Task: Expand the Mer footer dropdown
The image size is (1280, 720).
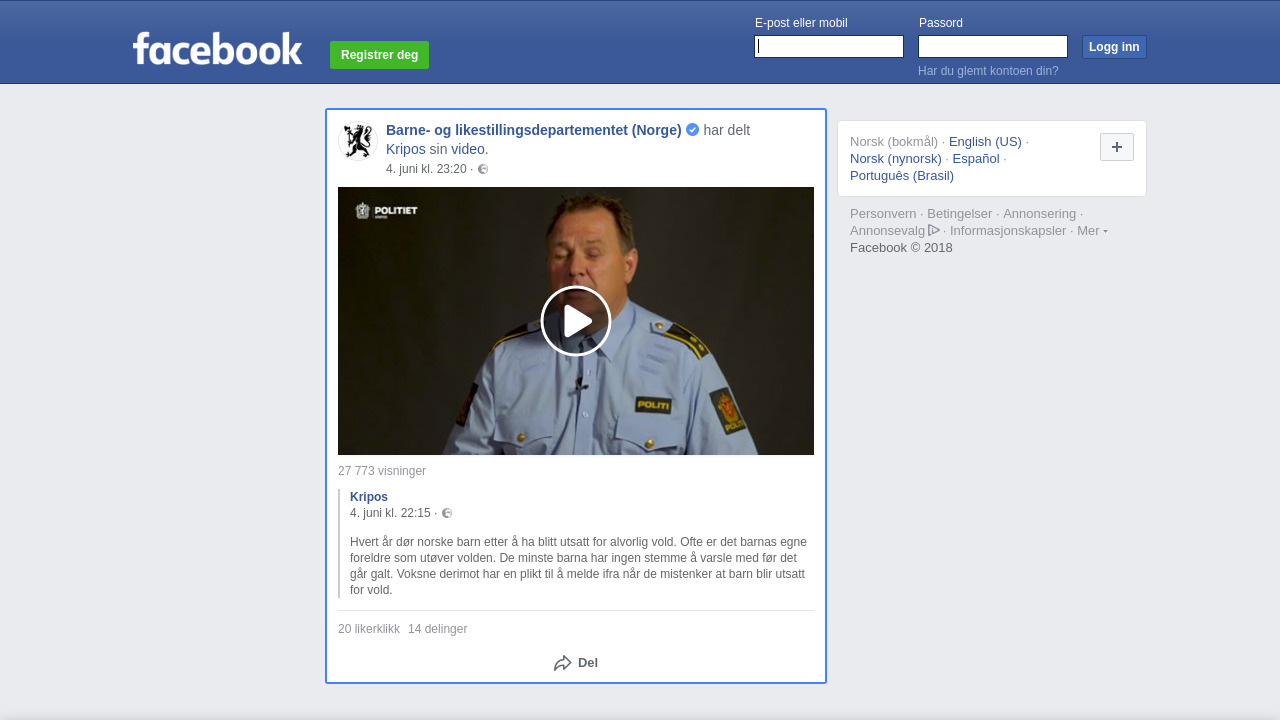Action: [1092, 231]
